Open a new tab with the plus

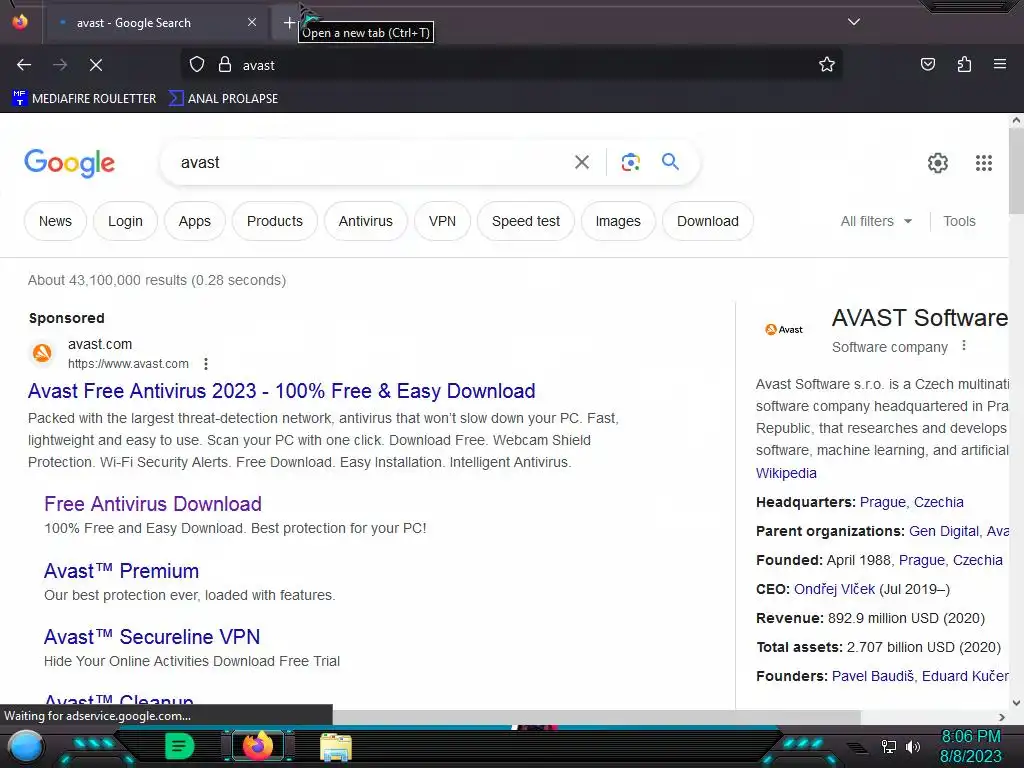pos(289,23)
